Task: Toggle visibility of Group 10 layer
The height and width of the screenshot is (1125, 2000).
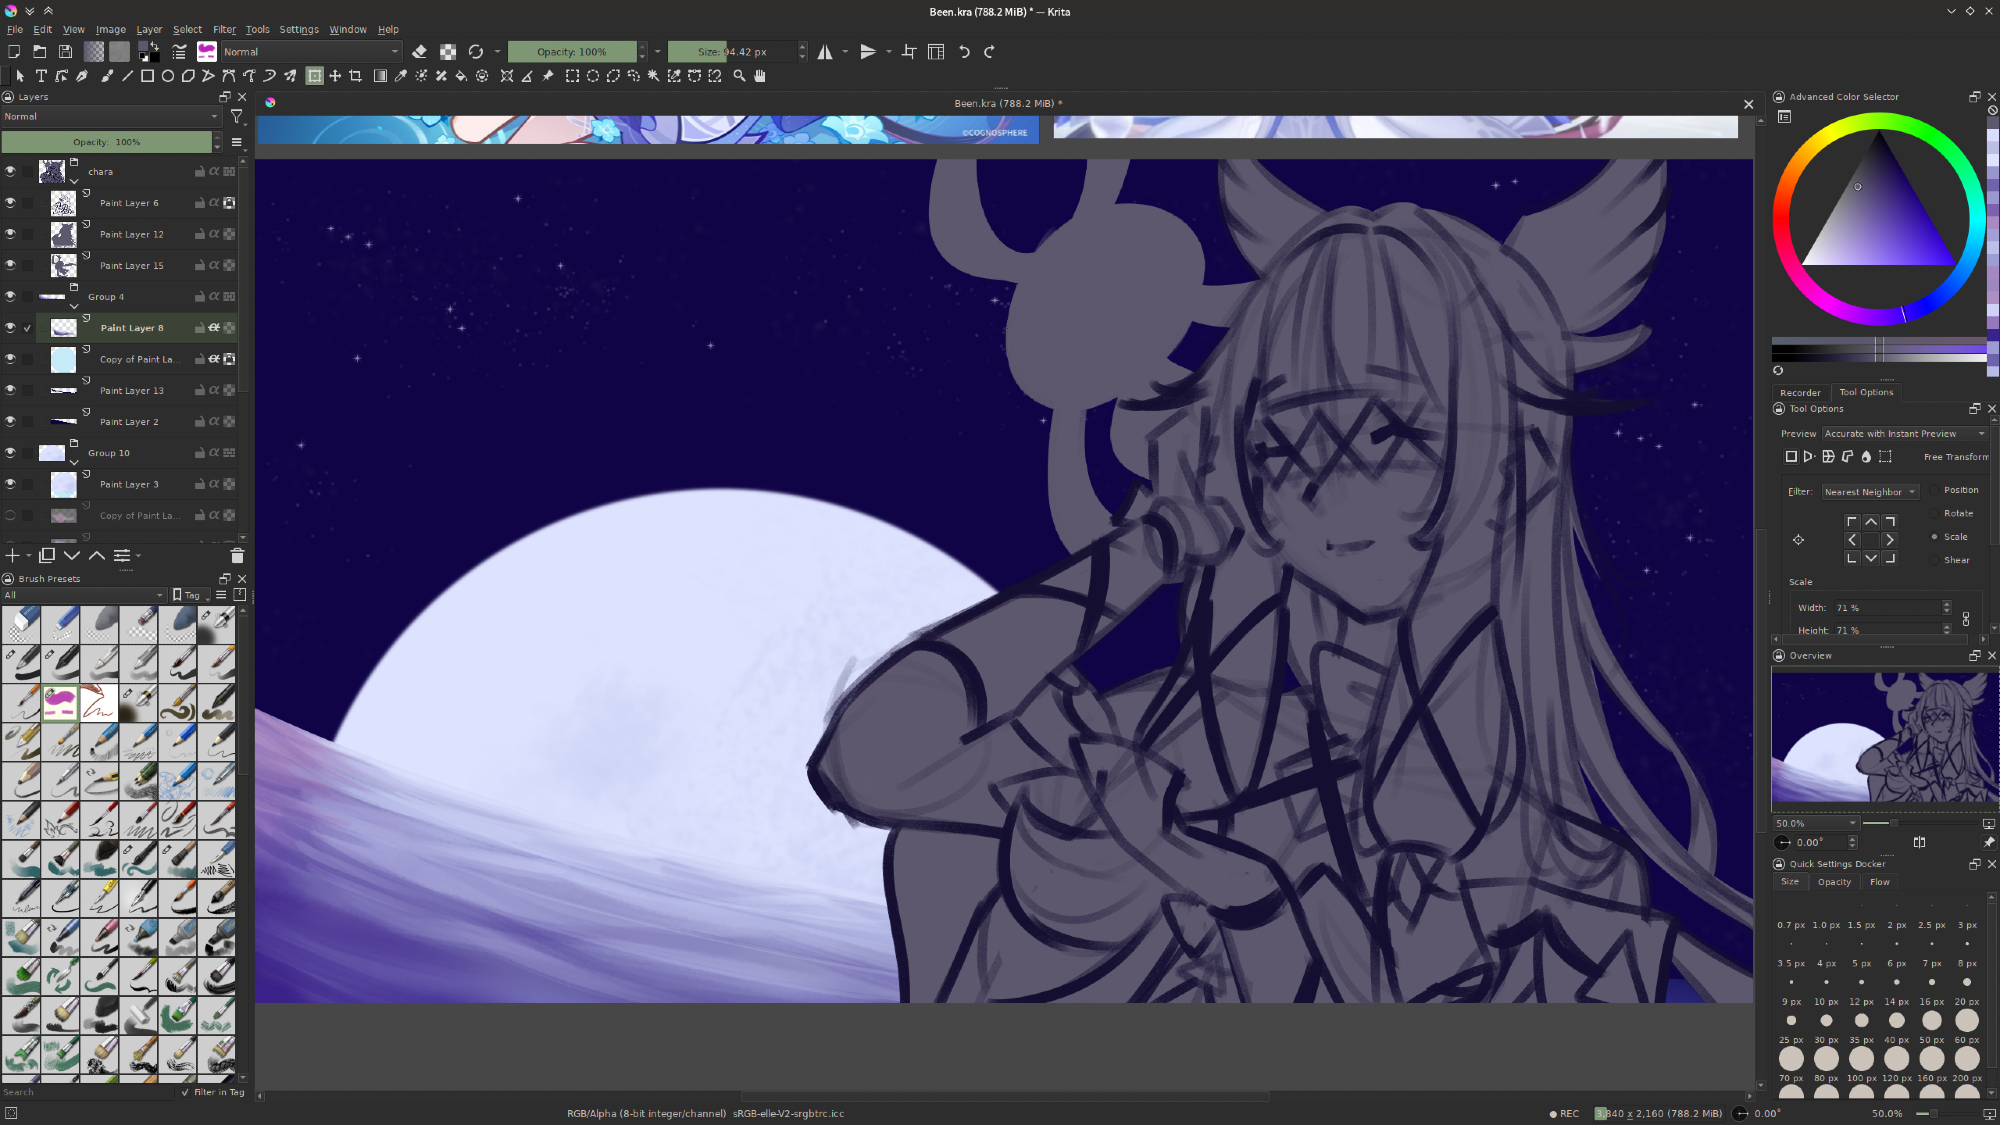Action: pos(10,453)
